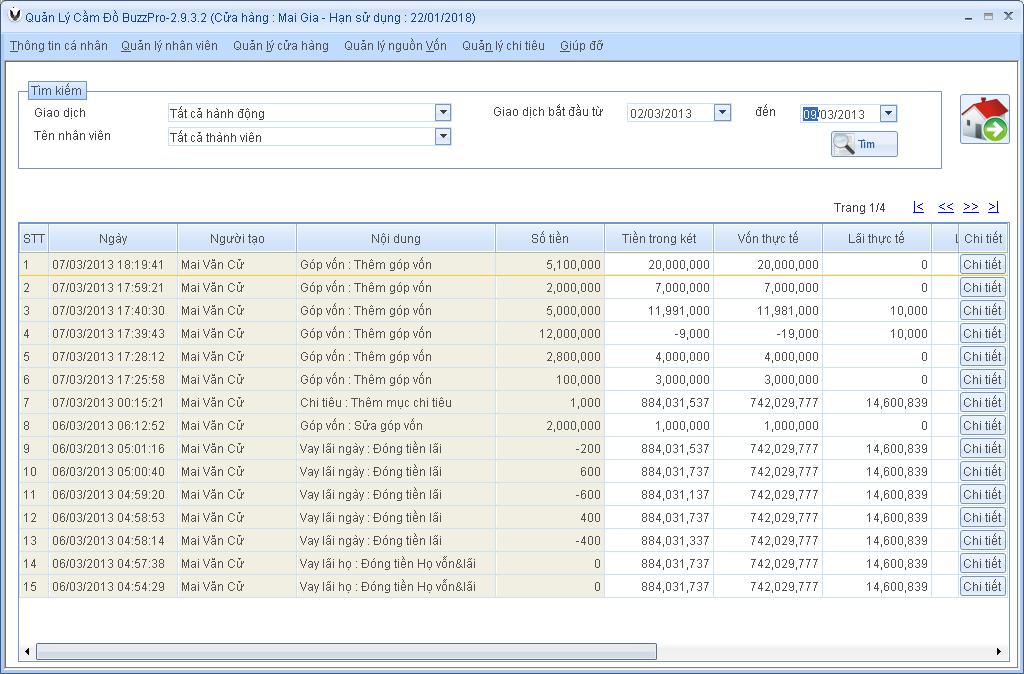Viewport: 1024px width, 674px height.
Task: Click the scrollbar right arrow
Action: point(999,651)
